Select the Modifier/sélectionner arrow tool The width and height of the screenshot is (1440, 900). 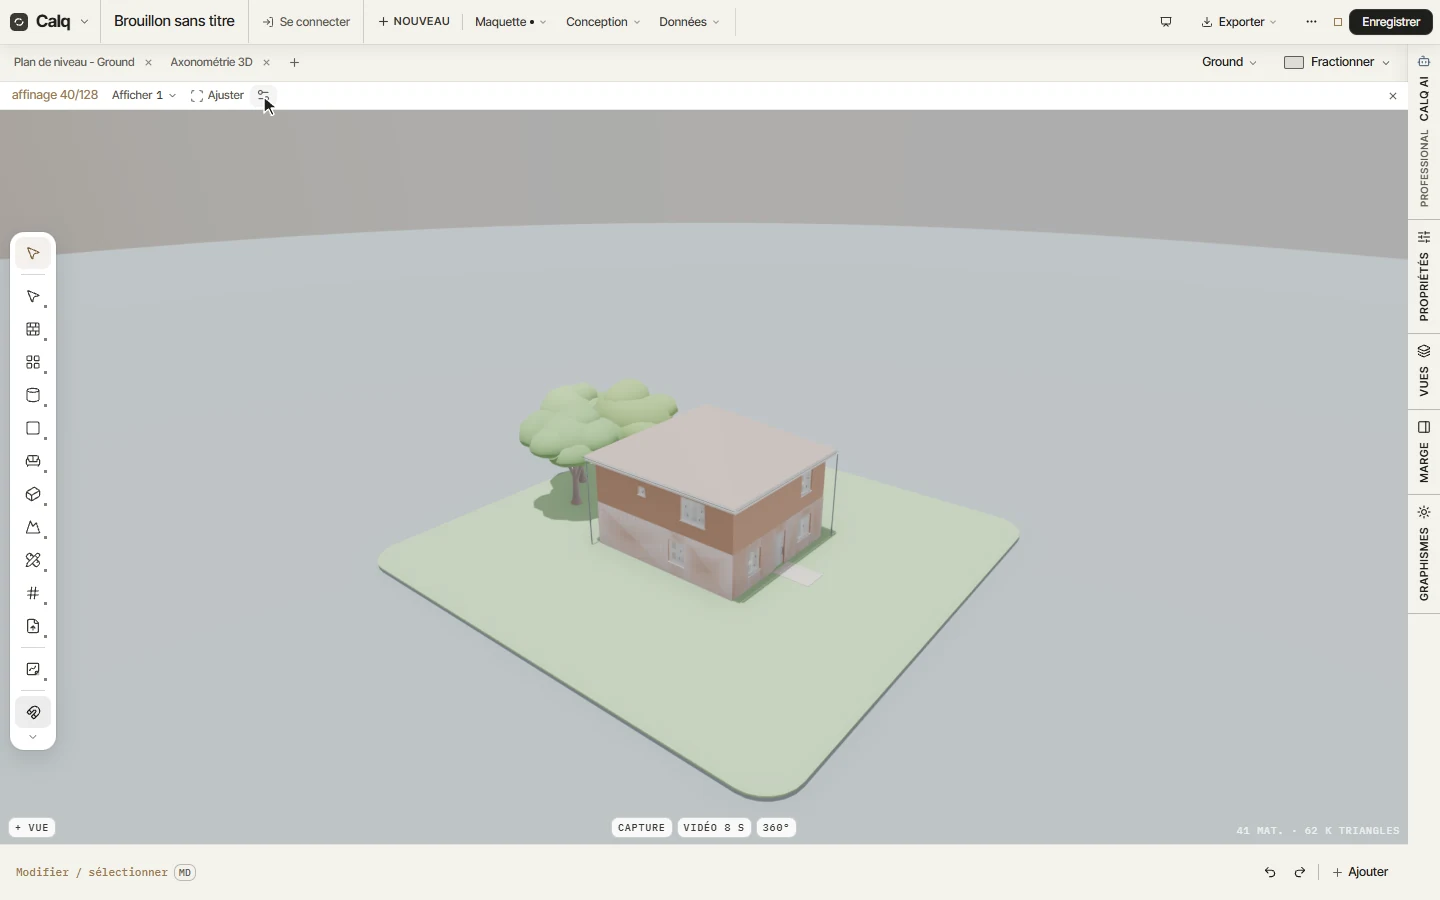[33, 254]
